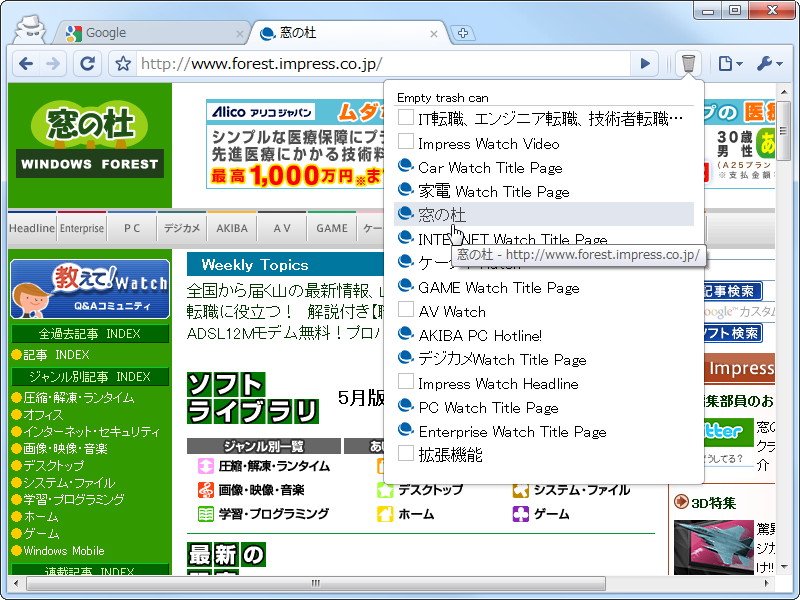800x600 pixels.
Task: Open the page actions document icon
Action: [x=725, y=62]
